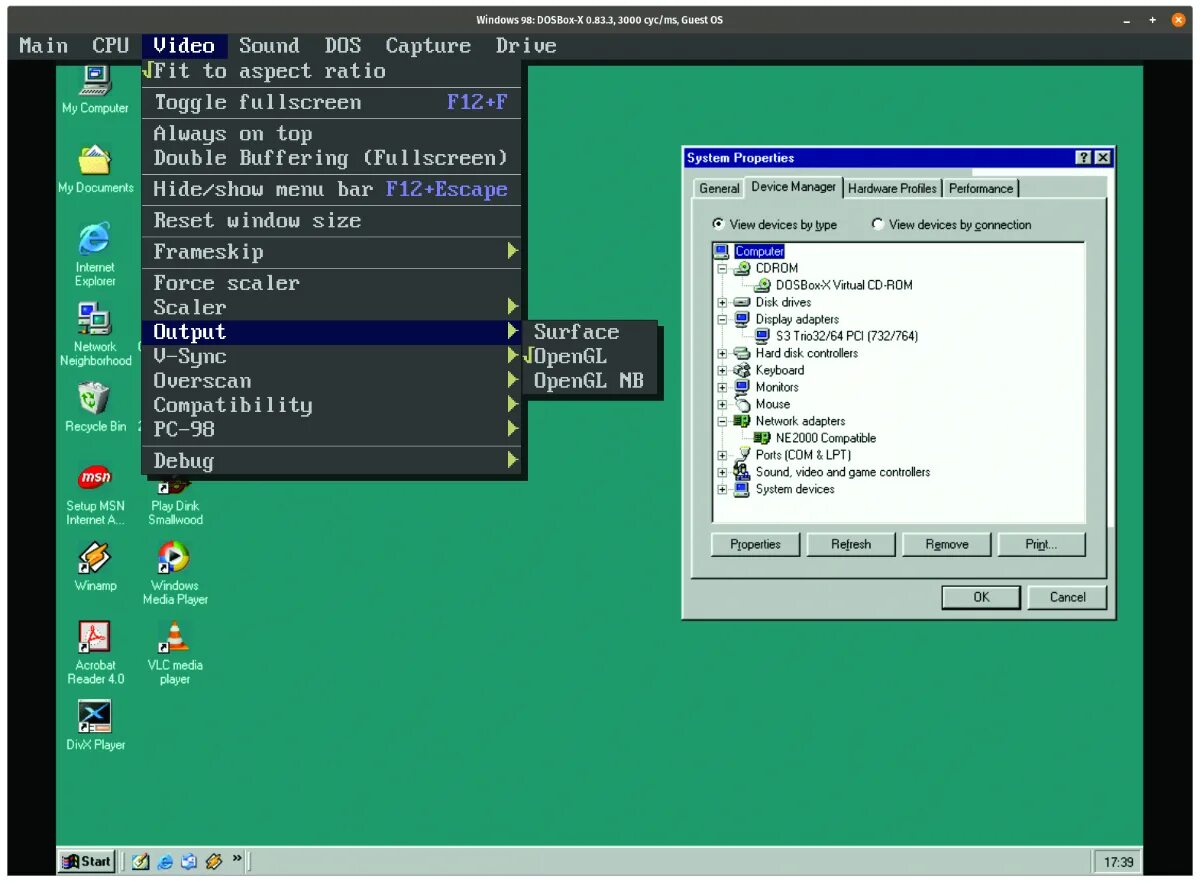Choose the checked OpenGL output mode
The width and height of the screenshot is (1200, 883).
click(x=590, y=357)
